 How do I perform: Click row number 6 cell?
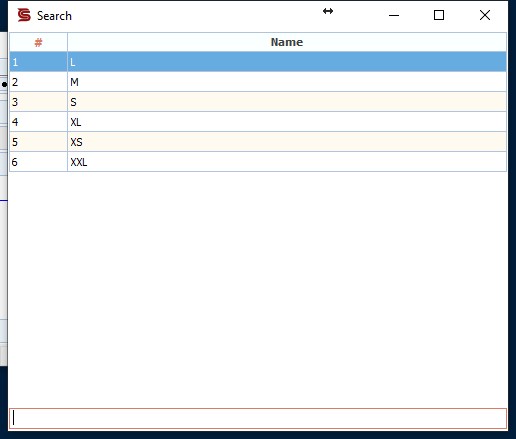(x=38, y=162)
